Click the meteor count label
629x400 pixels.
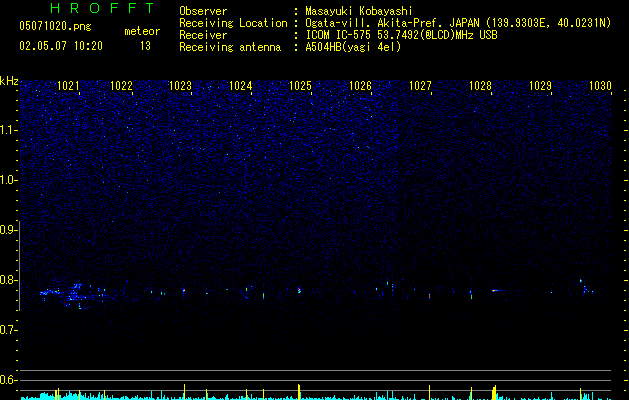[x=142, y=31]
